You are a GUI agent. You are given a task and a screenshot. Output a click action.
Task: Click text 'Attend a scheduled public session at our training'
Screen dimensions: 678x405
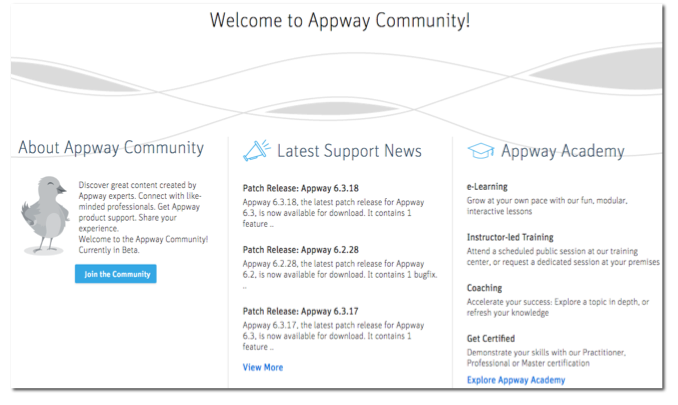(552, 251)
